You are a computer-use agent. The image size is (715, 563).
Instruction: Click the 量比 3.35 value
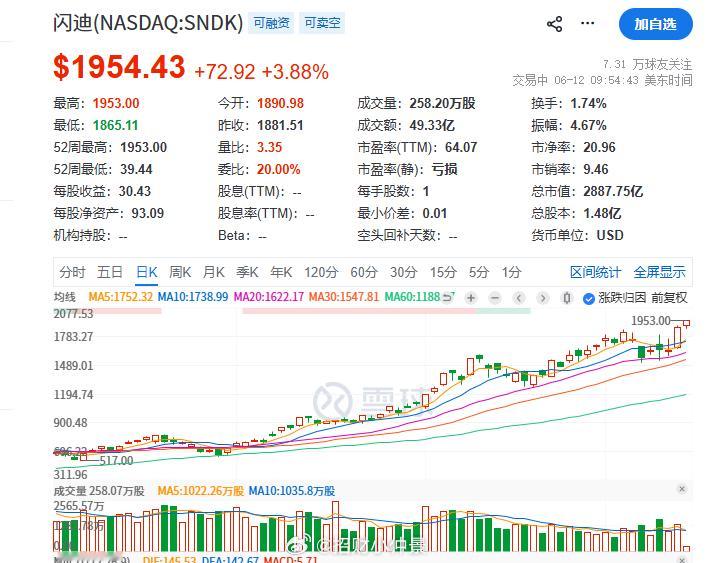coord(269,147)
